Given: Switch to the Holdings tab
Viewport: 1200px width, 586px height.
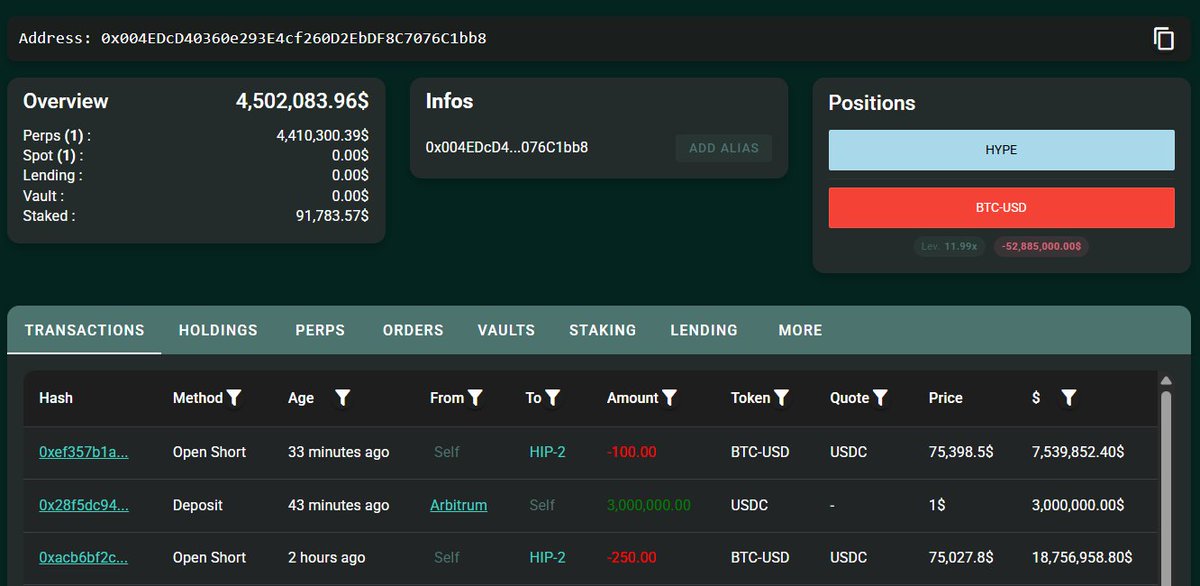Looking at the screenshot, I should click(218, 330).
